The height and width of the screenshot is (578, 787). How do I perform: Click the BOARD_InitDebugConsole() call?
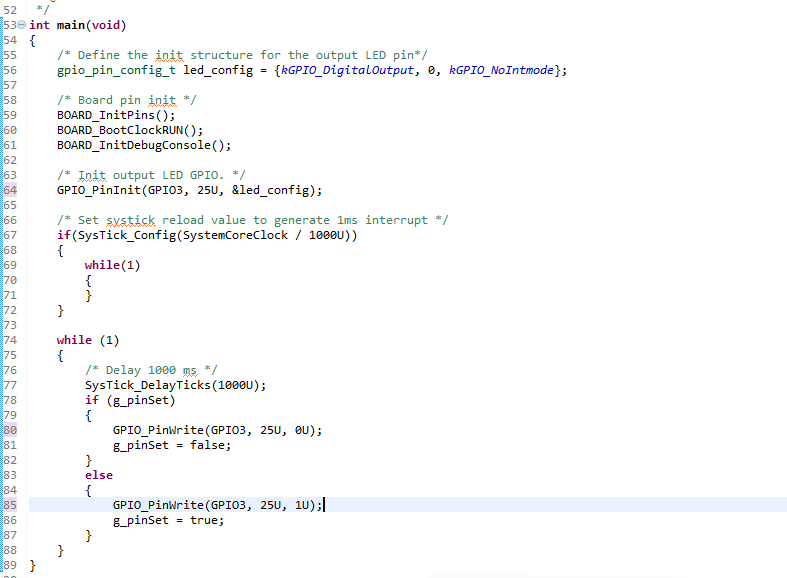point(144,146)
